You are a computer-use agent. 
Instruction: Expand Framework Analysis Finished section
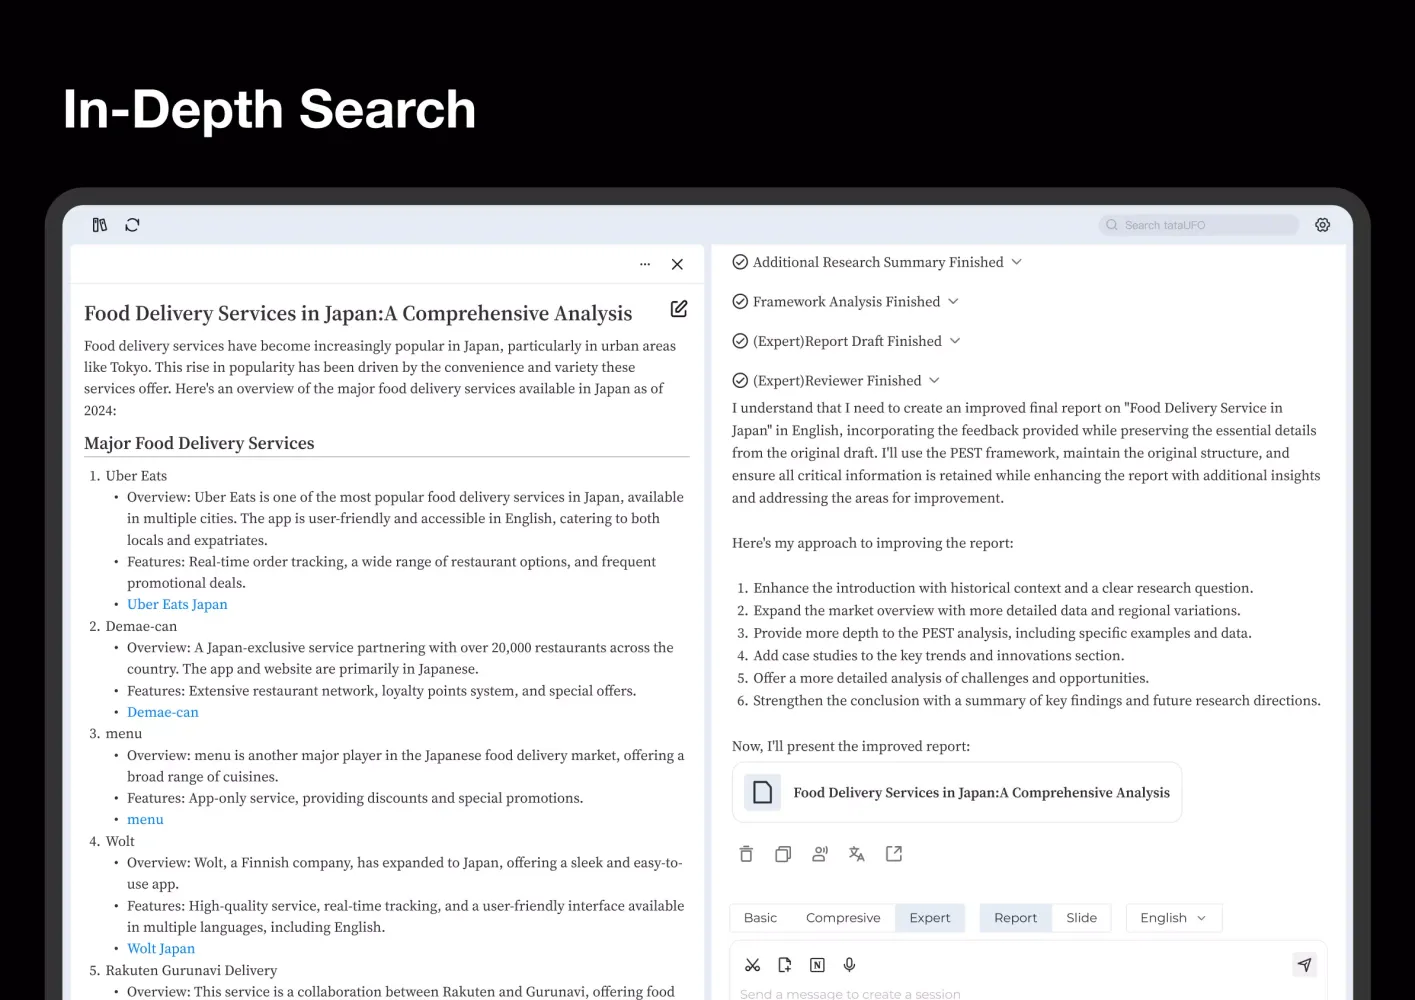coord(953,301)
